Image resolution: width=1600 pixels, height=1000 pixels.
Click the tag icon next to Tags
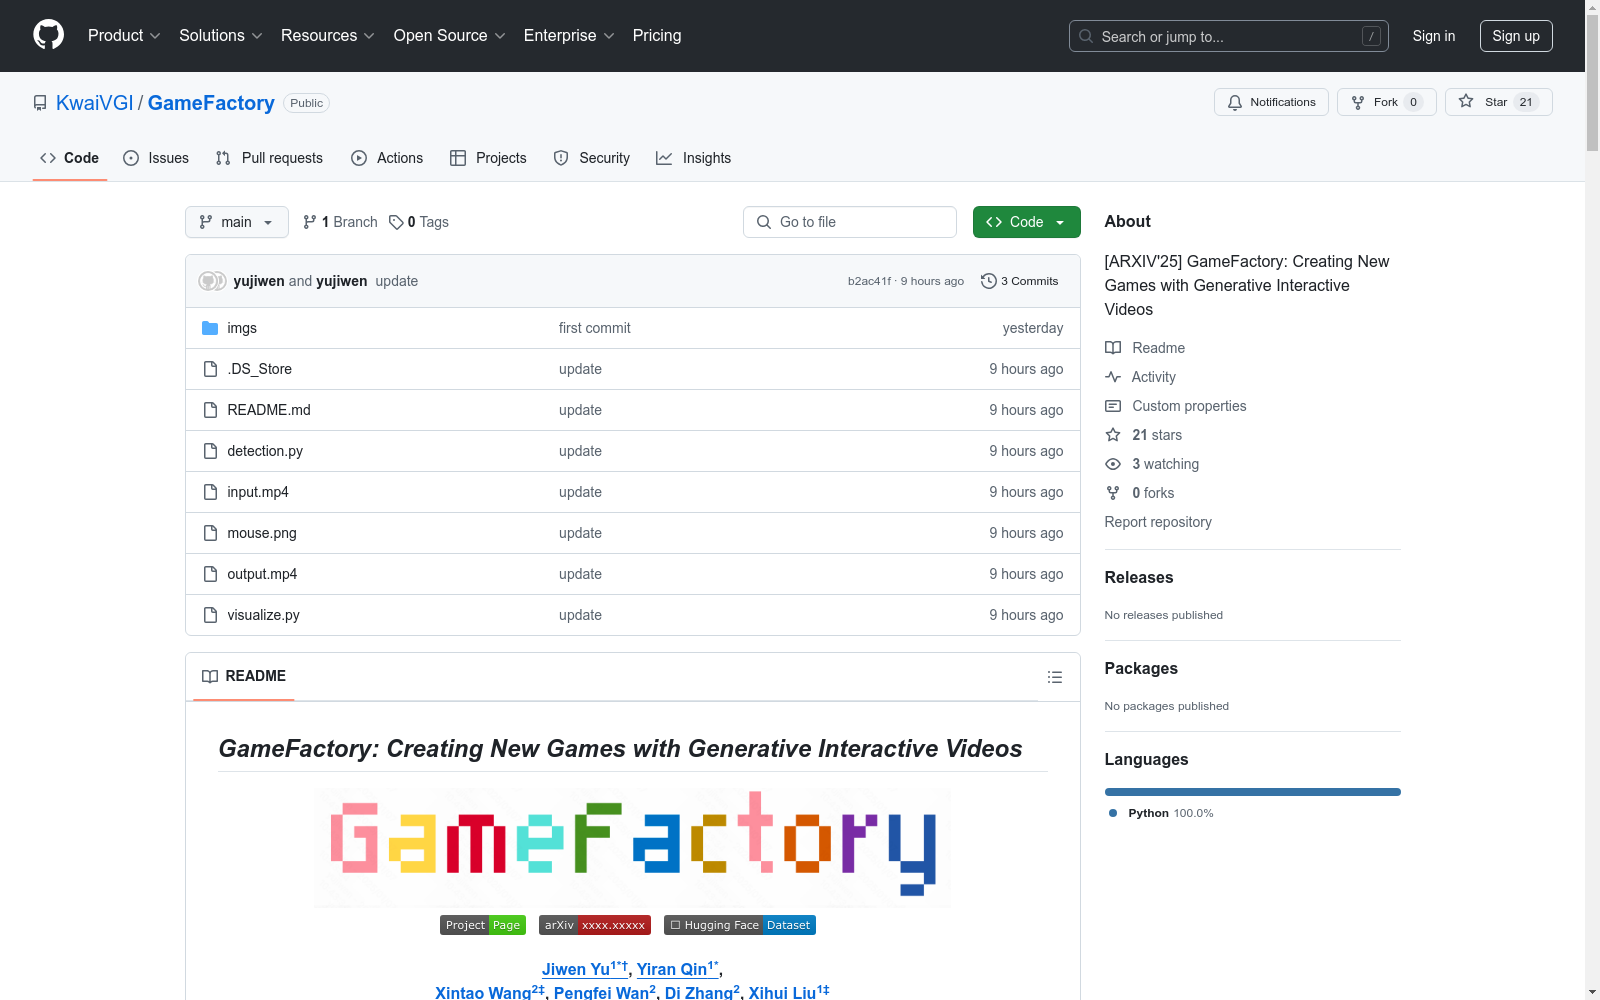point(396,222)
